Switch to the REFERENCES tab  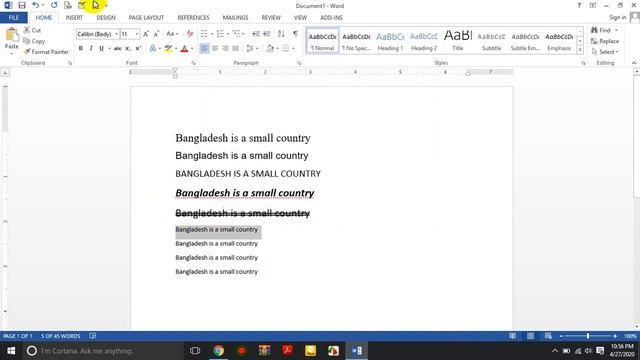[x=193, y=18]
